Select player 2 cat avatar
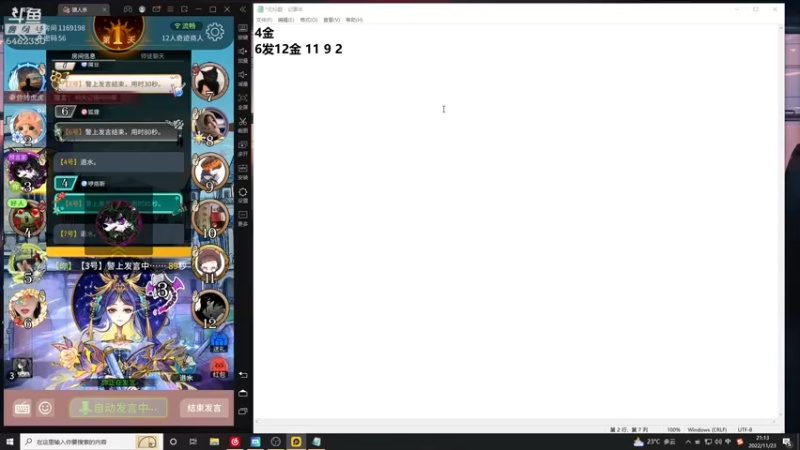The width and height of the screenshot is (800, 450). (27, 127)
